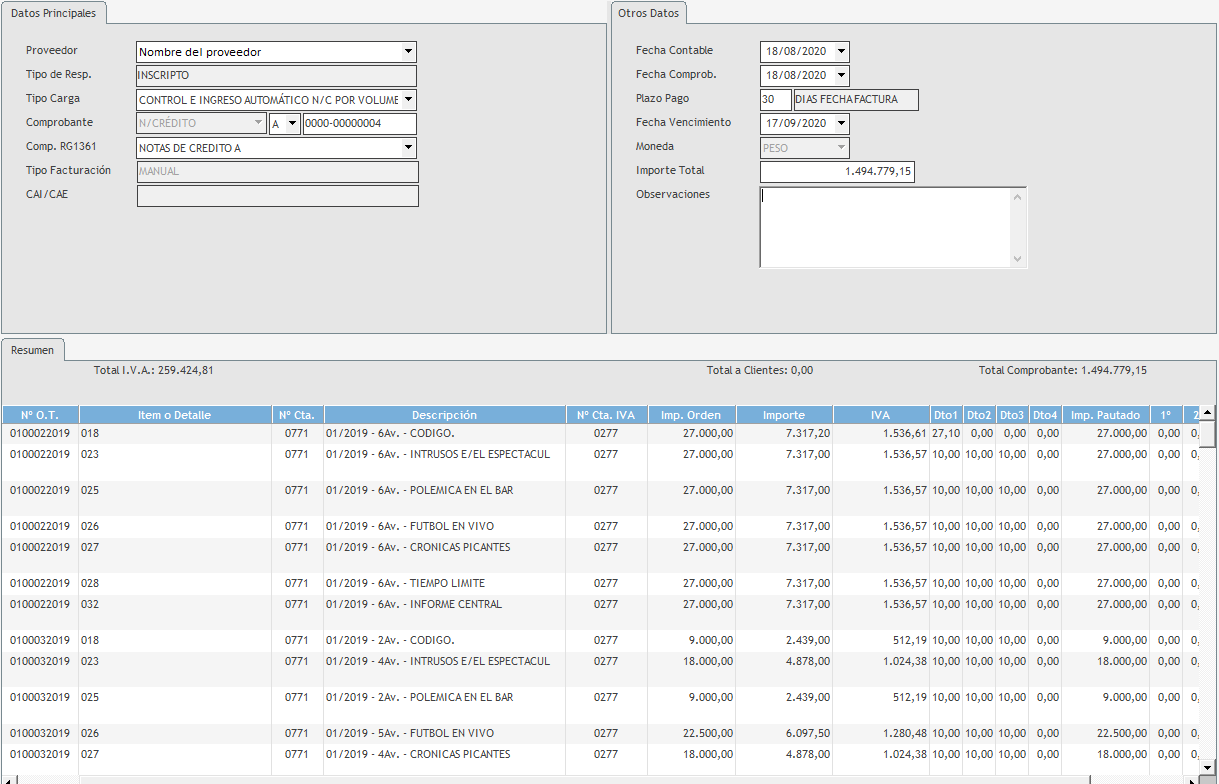Click into the Observaciones text area
The height and width of the screenshot is (784, 1219).
click(x=885, y=227)
